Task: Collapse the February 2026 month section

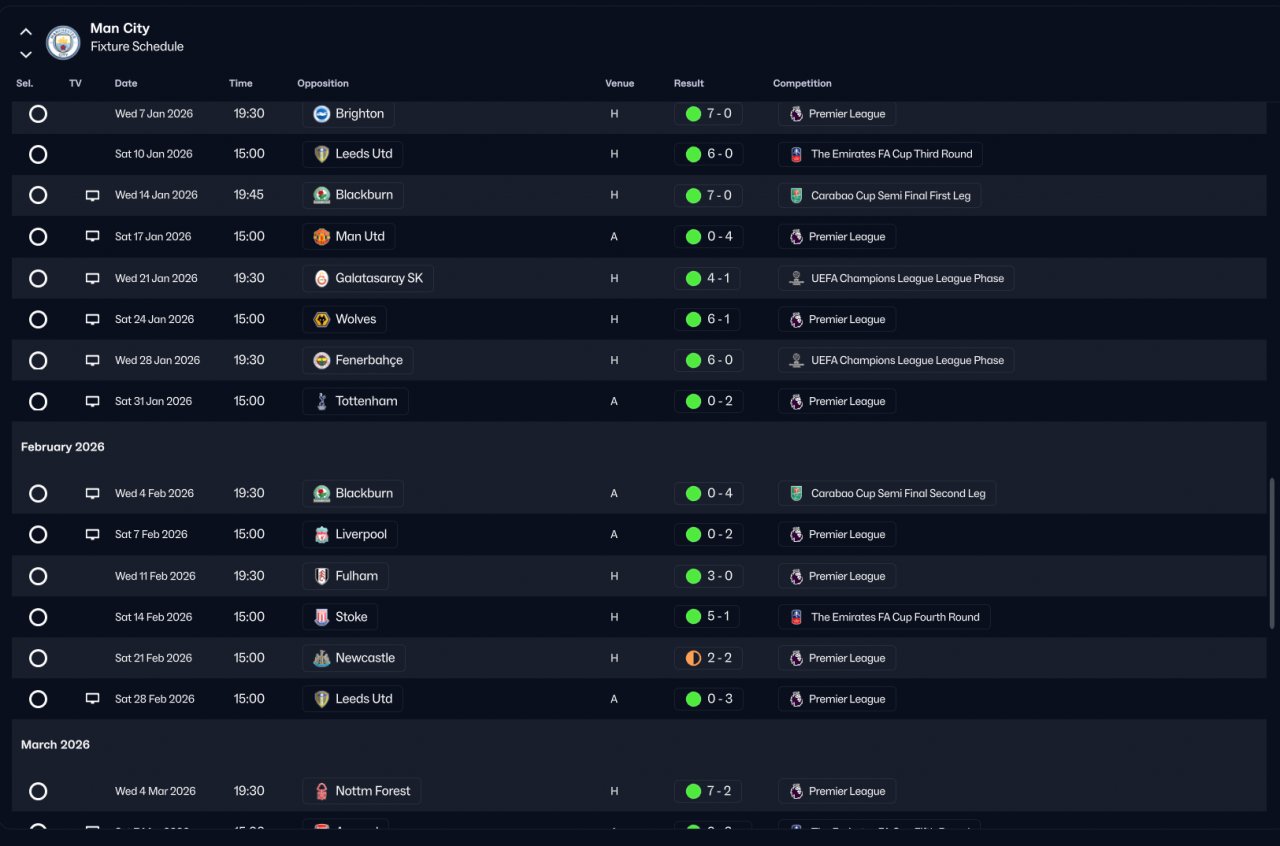Action: click(x=63, y=447)
